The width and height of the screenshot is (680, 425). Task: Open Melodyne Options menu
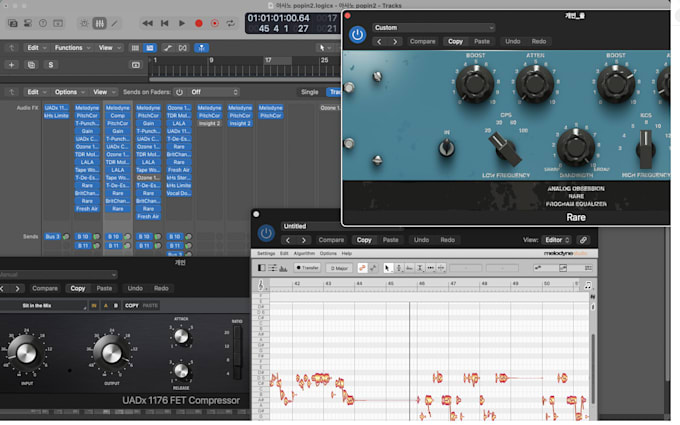[328, 253]
